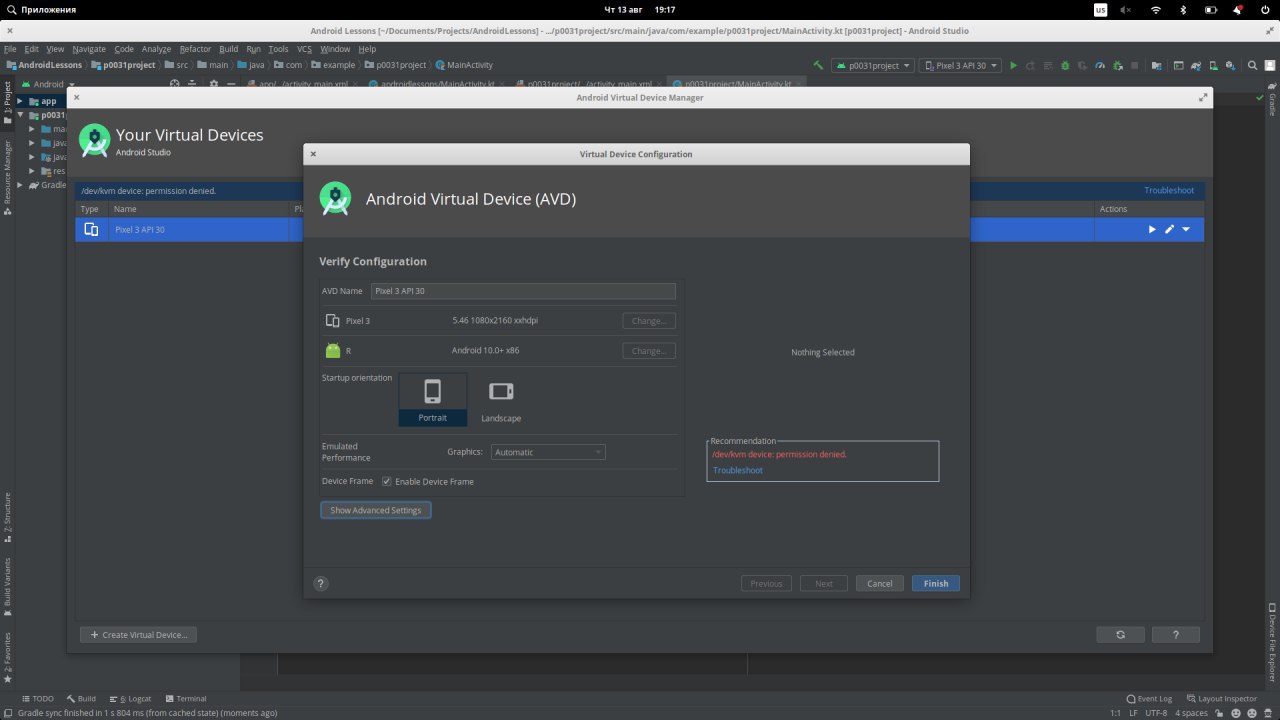Screen dimensions: 1280x720
Task: Open the Android view selector in Project panel
Action: point(48,85)
